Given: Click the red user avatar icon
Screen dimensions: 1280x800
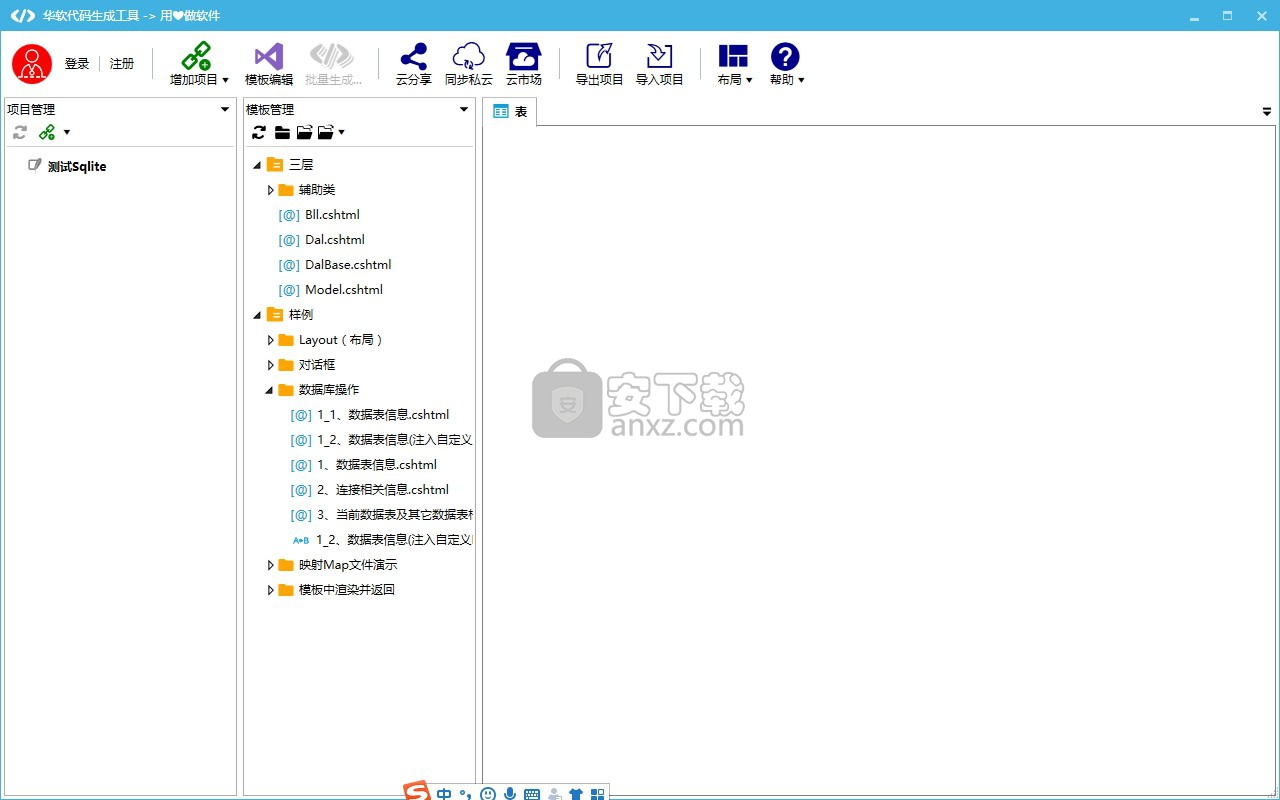Looking at the screenshot, I should click(x=32, y=64).
